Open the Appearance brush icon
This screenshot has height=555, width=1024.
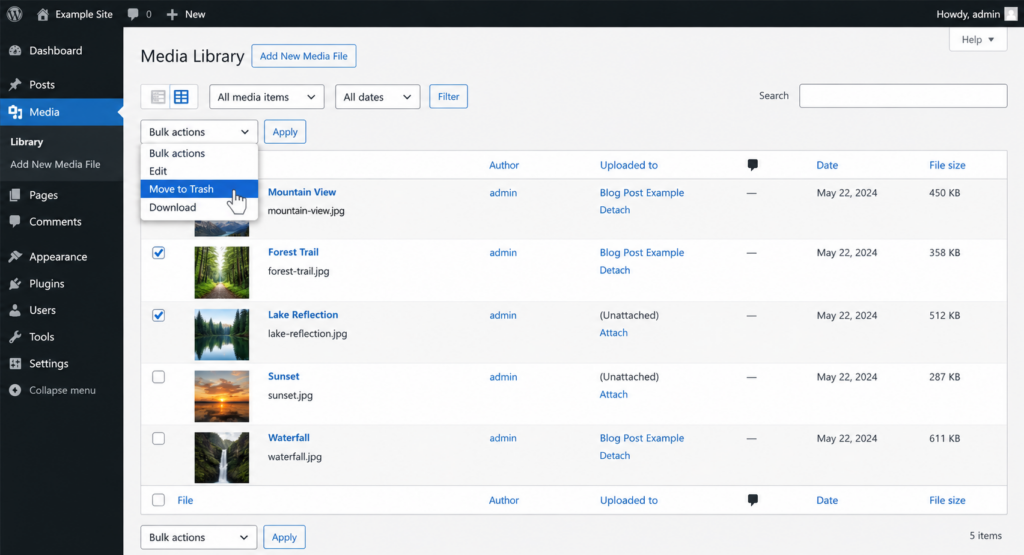coord(15,257)
